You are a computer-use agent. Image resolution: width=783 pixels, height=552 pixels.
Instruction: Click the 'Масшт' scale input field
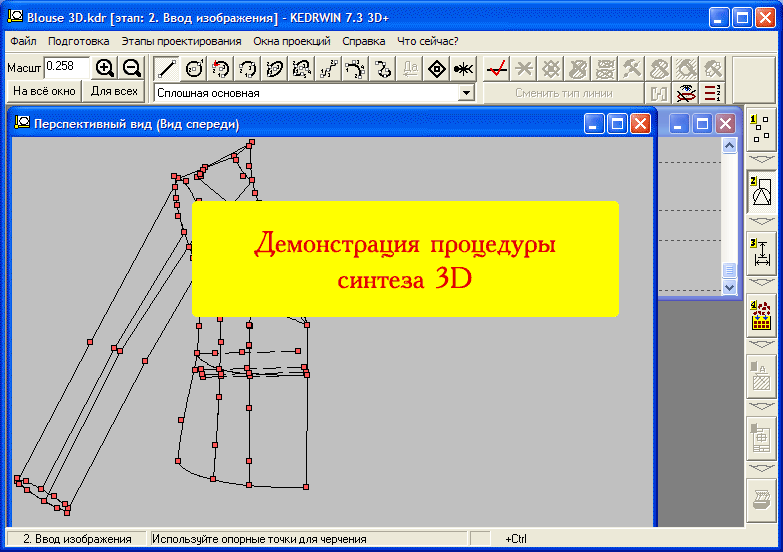[x=67, y=67]
